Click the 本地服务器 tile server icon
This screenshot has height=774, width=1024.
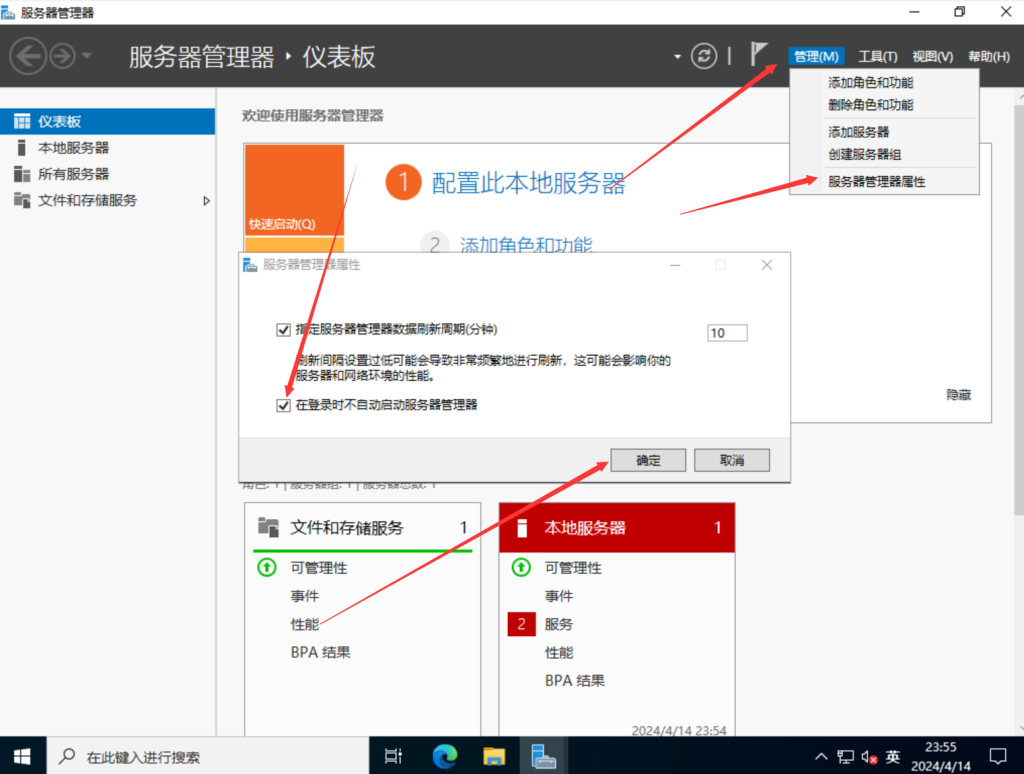coord(522,528)
